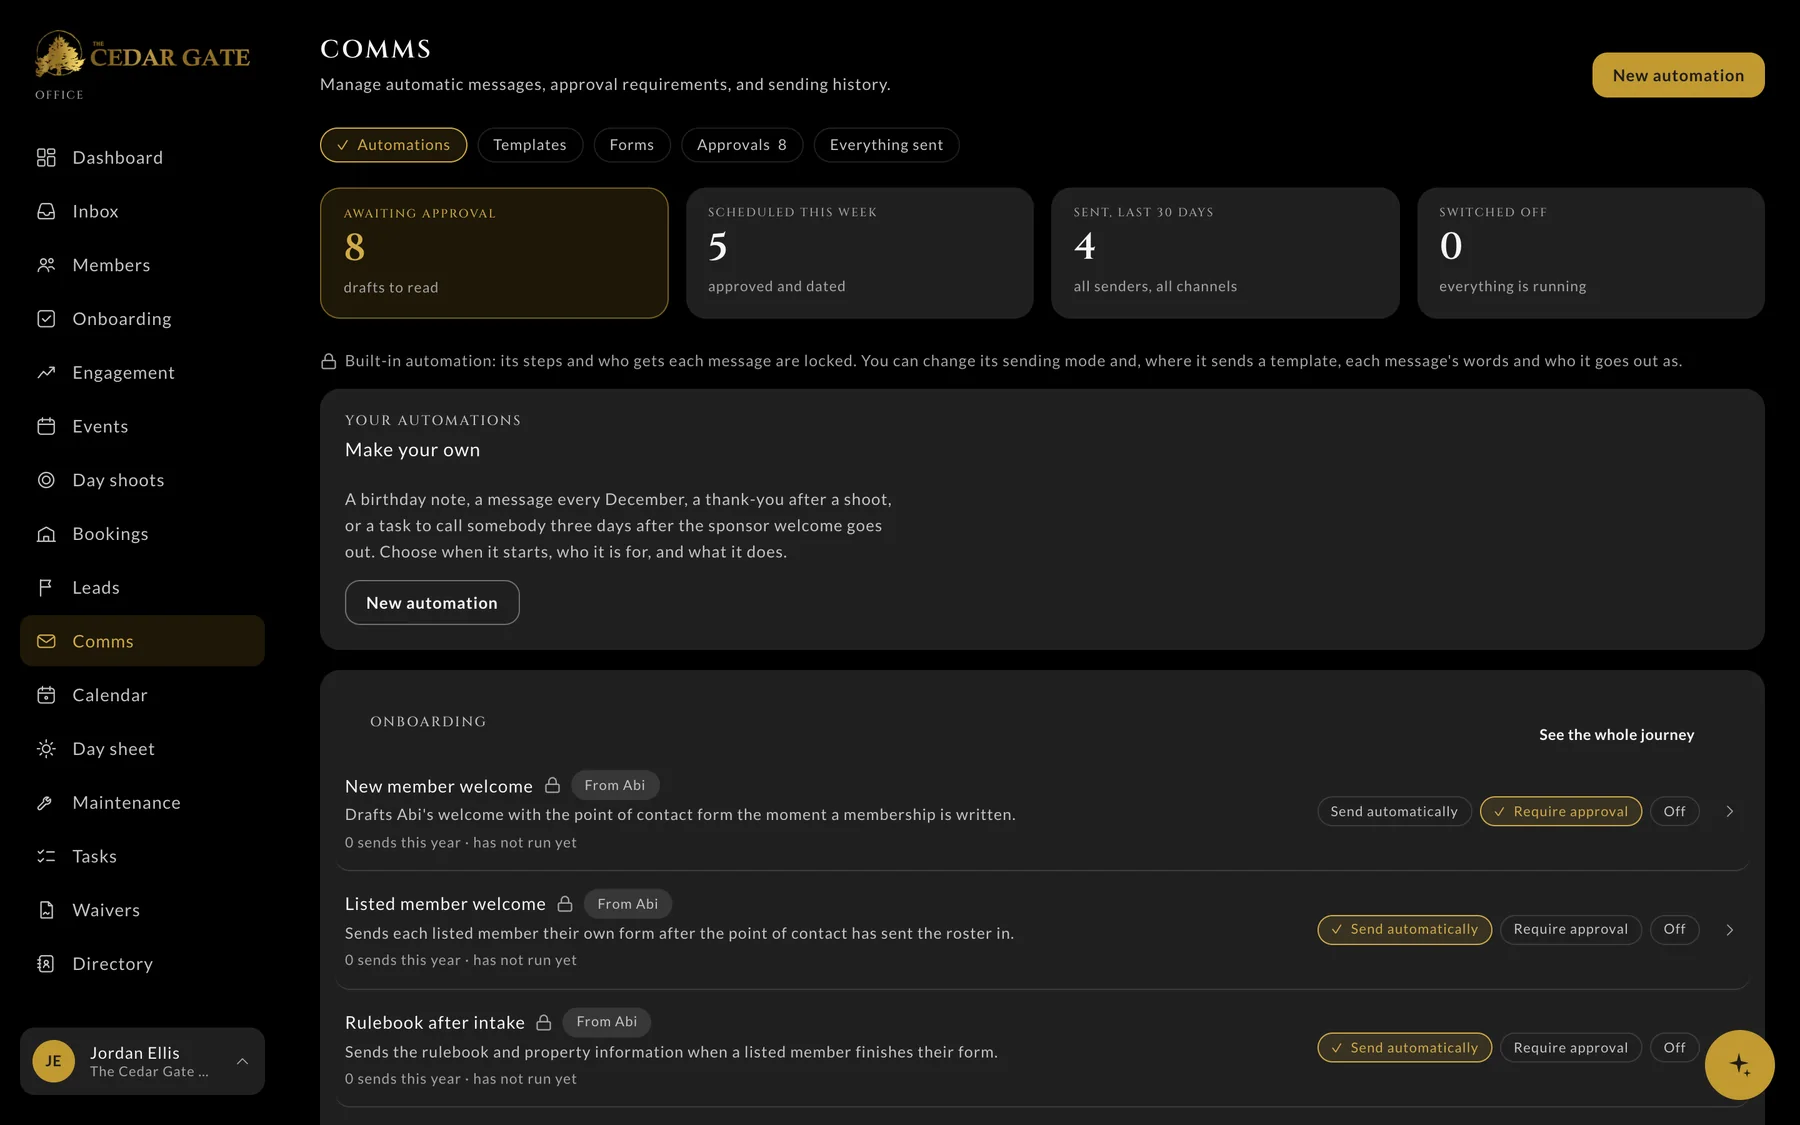Click the Engagement trend-arrow icon
The width and height of the screenshot is (1800, 1125).
tap(46, 373)
